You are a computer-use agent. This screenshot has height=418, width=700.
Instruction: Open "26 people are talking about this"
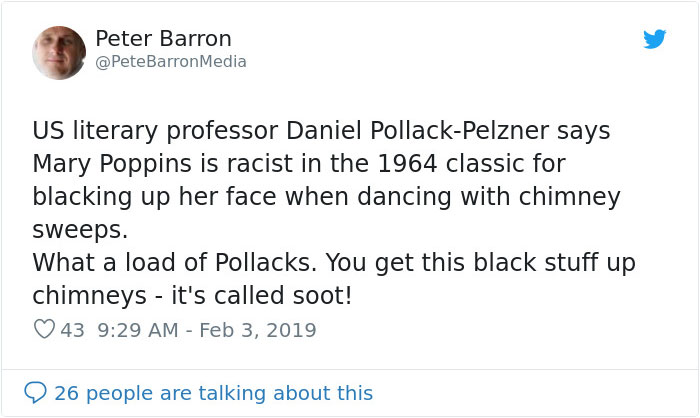(213, 393)
